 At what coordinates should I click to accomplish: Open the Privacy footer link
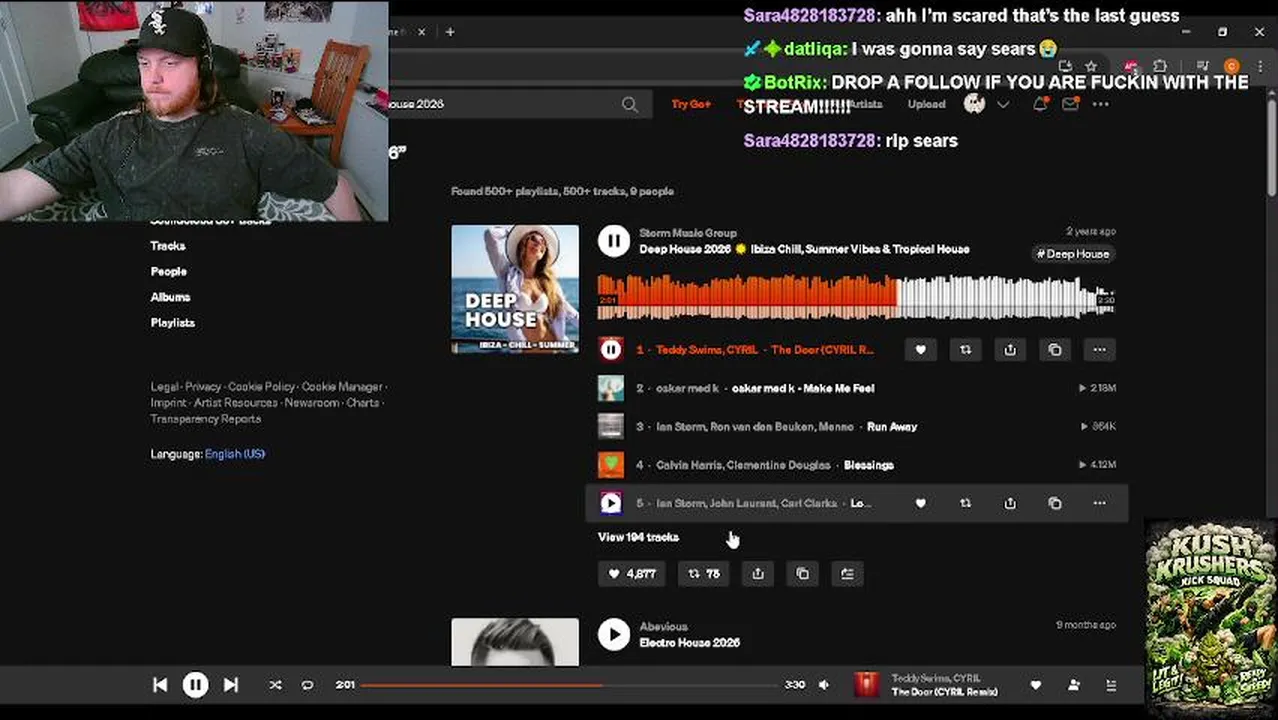tap(203, 387)
